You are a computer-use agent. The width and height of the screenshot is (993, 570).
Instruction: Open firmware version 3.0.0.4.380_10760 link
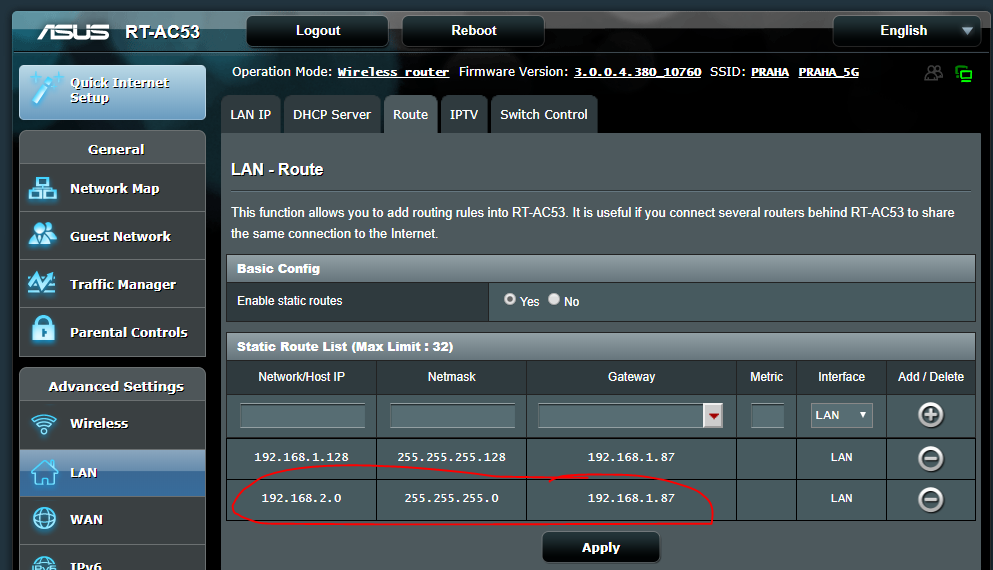(x=638, y=72)
